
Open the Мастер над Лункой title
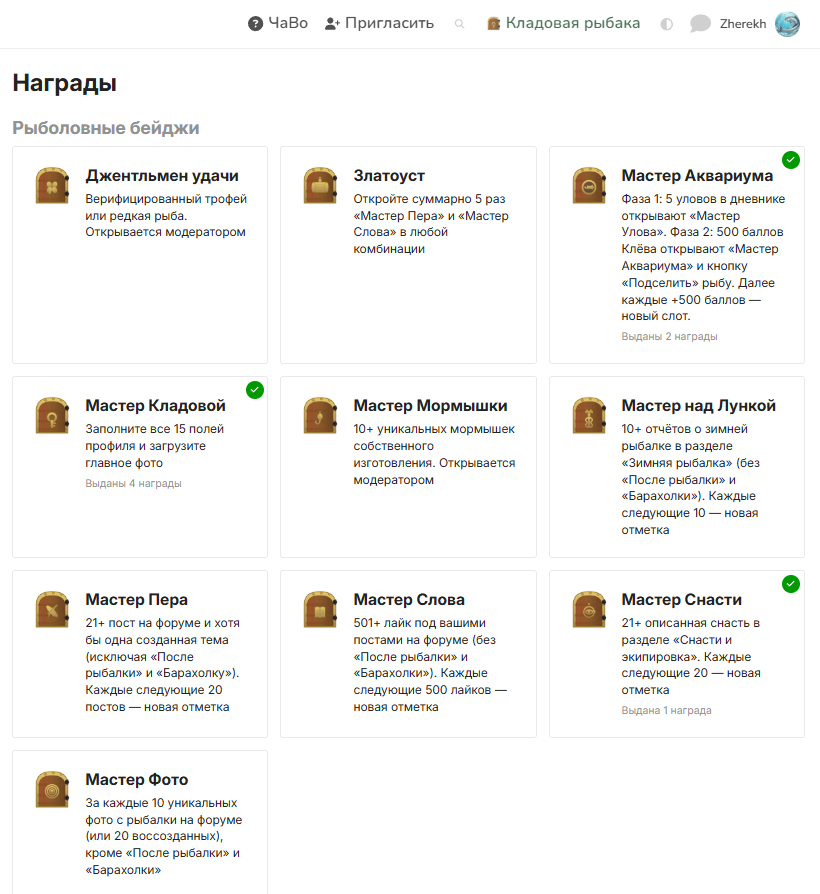tap(699, 405)
